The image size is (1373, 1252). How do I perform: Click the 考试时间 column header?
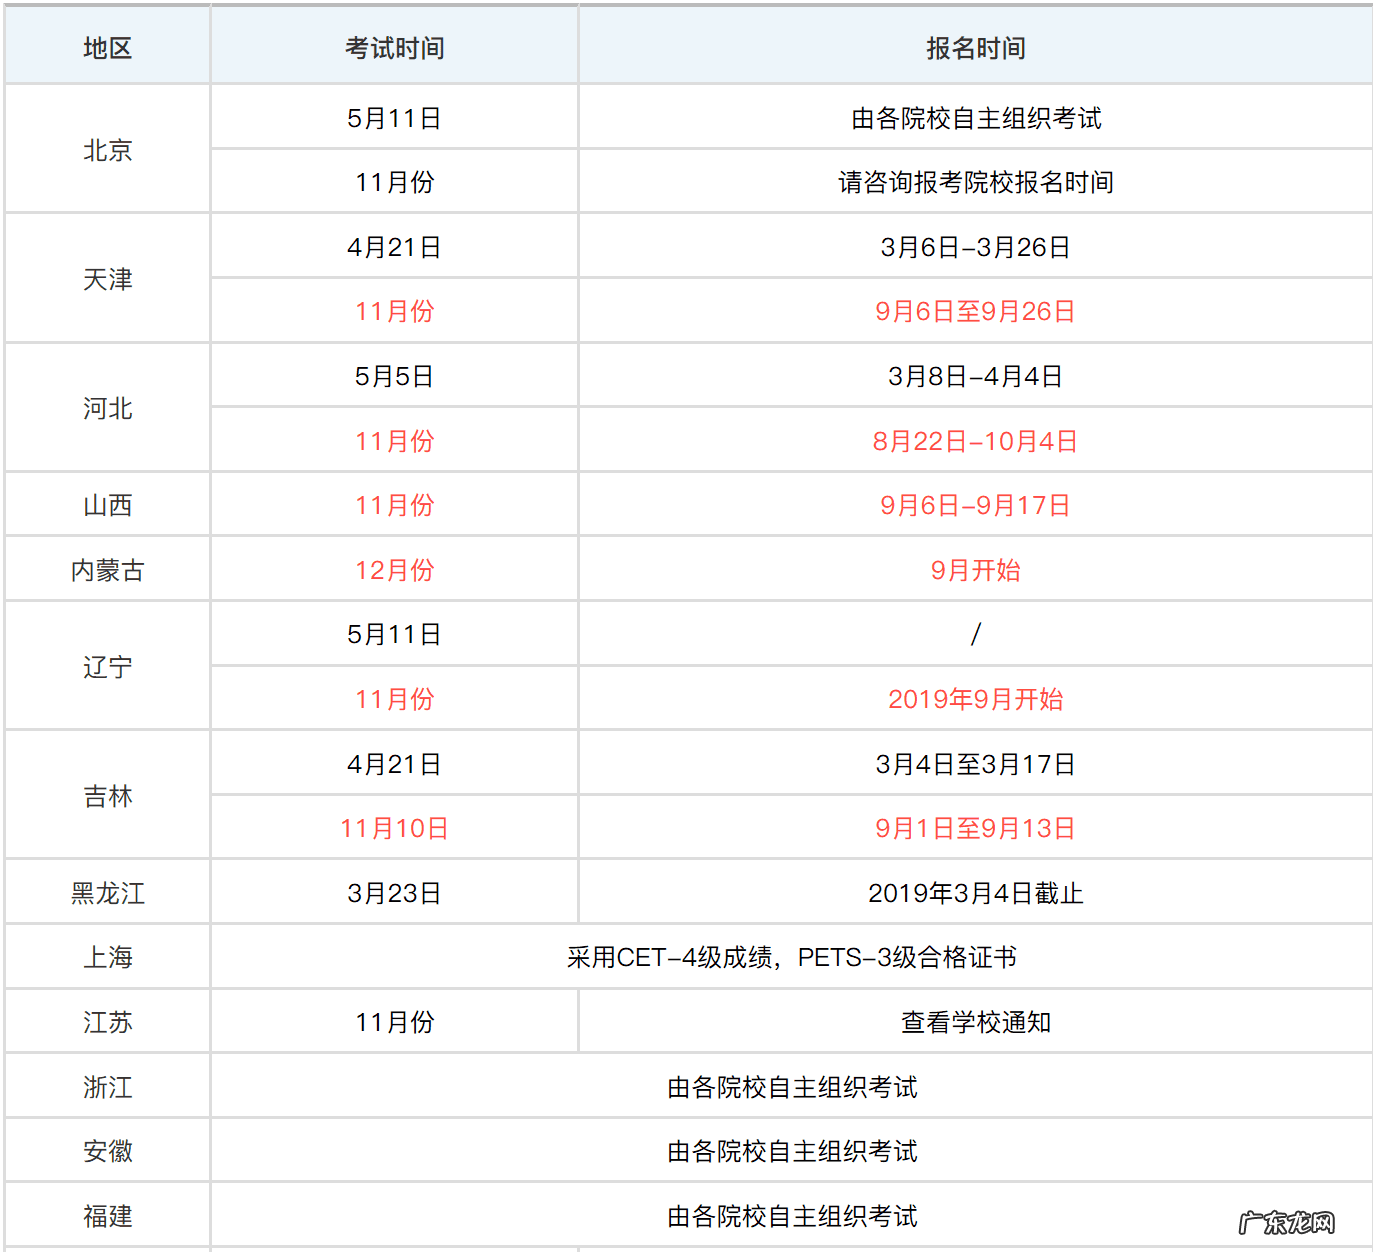pos(394,48)
